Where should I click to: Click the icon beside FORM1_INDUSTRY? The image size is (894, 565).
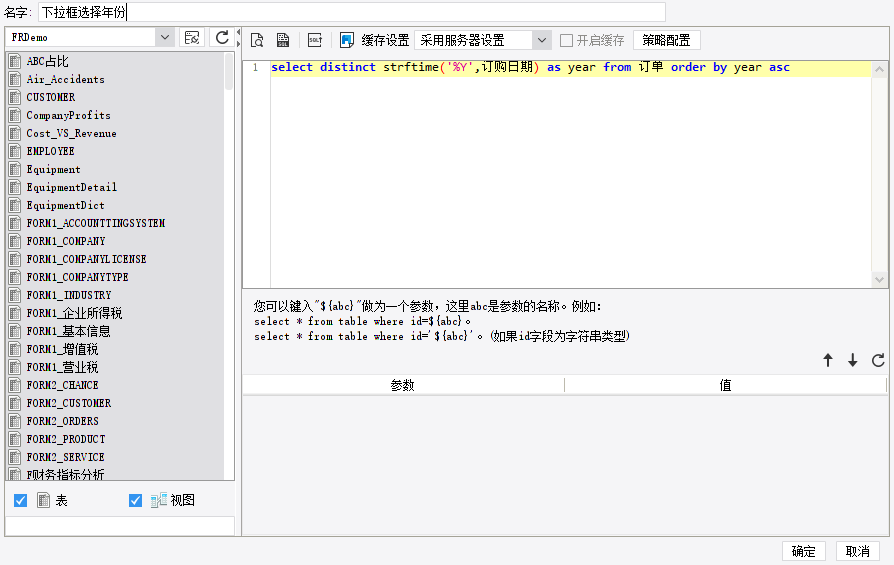15,295
